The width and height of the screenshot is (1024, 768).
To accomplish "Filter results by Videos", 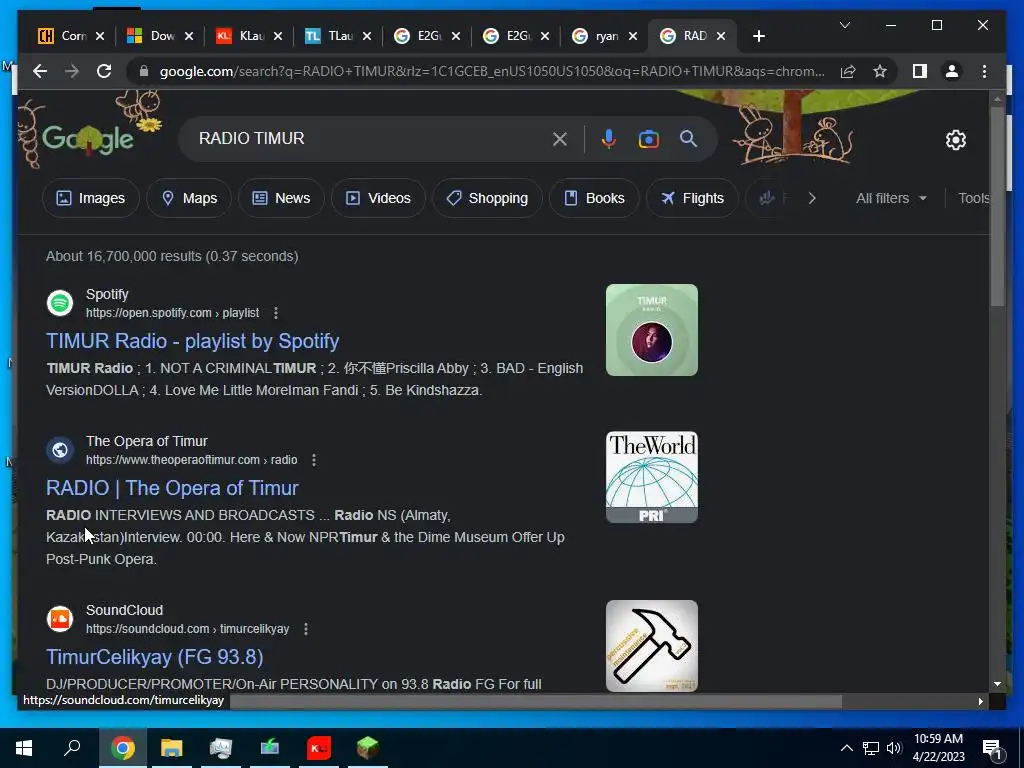I will tap(378, 198).
